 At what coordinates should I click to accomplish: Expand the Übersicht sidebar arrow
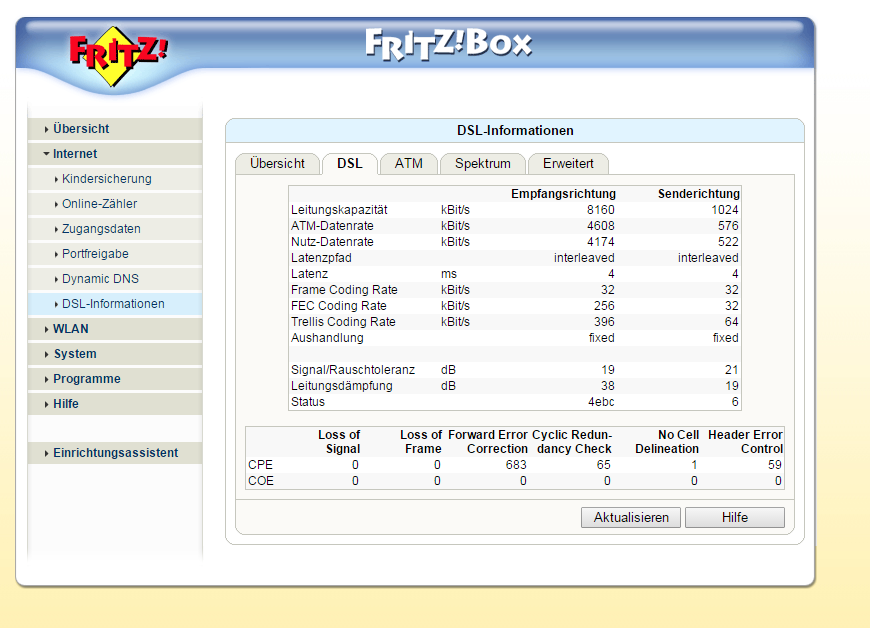(46, 129)
